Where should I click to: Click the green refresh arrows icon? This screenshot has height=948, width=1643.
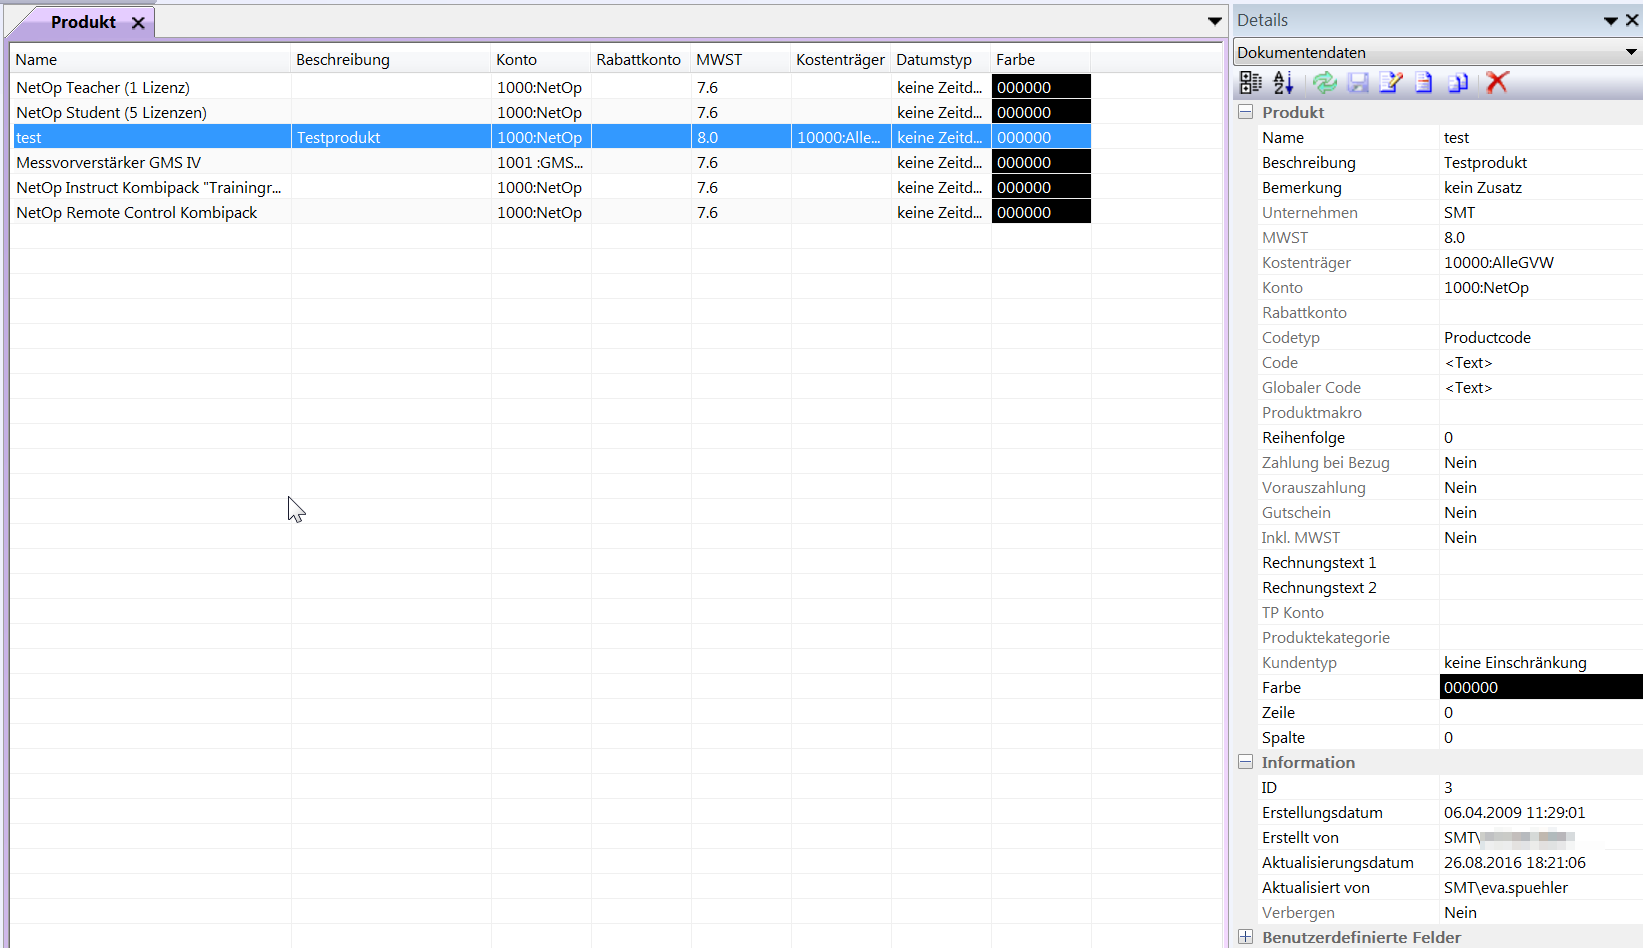[x=1324, y=83]
